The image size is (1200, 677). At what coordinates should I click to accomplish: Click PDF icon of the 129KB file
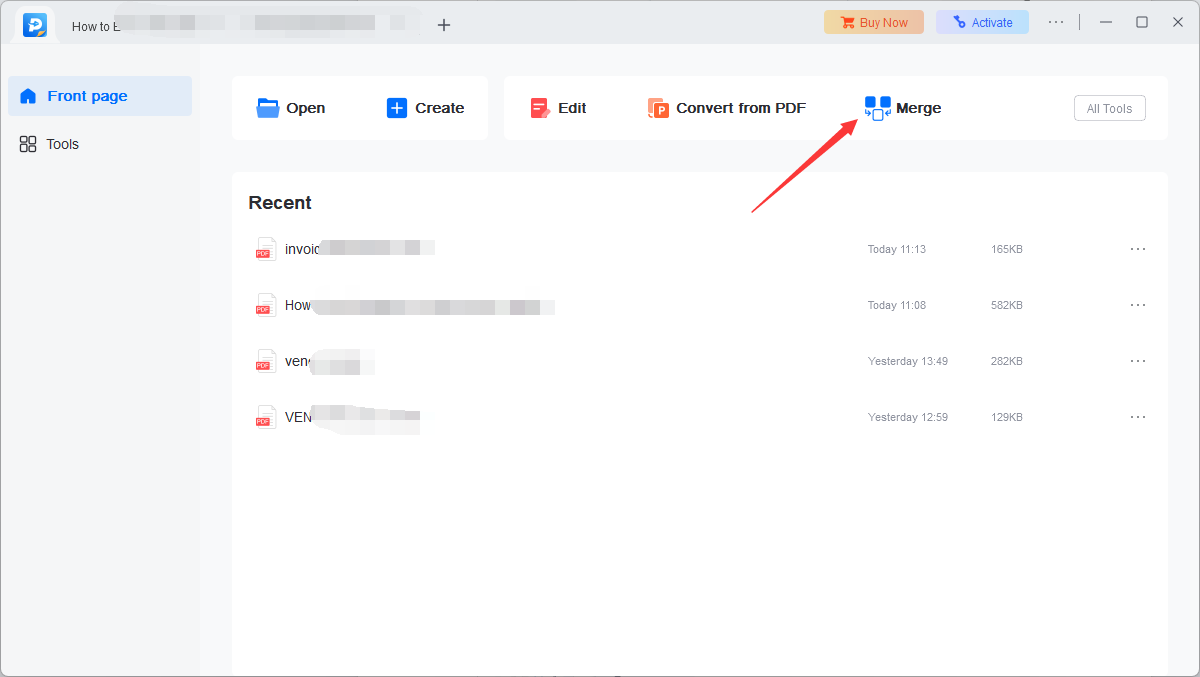265,417
